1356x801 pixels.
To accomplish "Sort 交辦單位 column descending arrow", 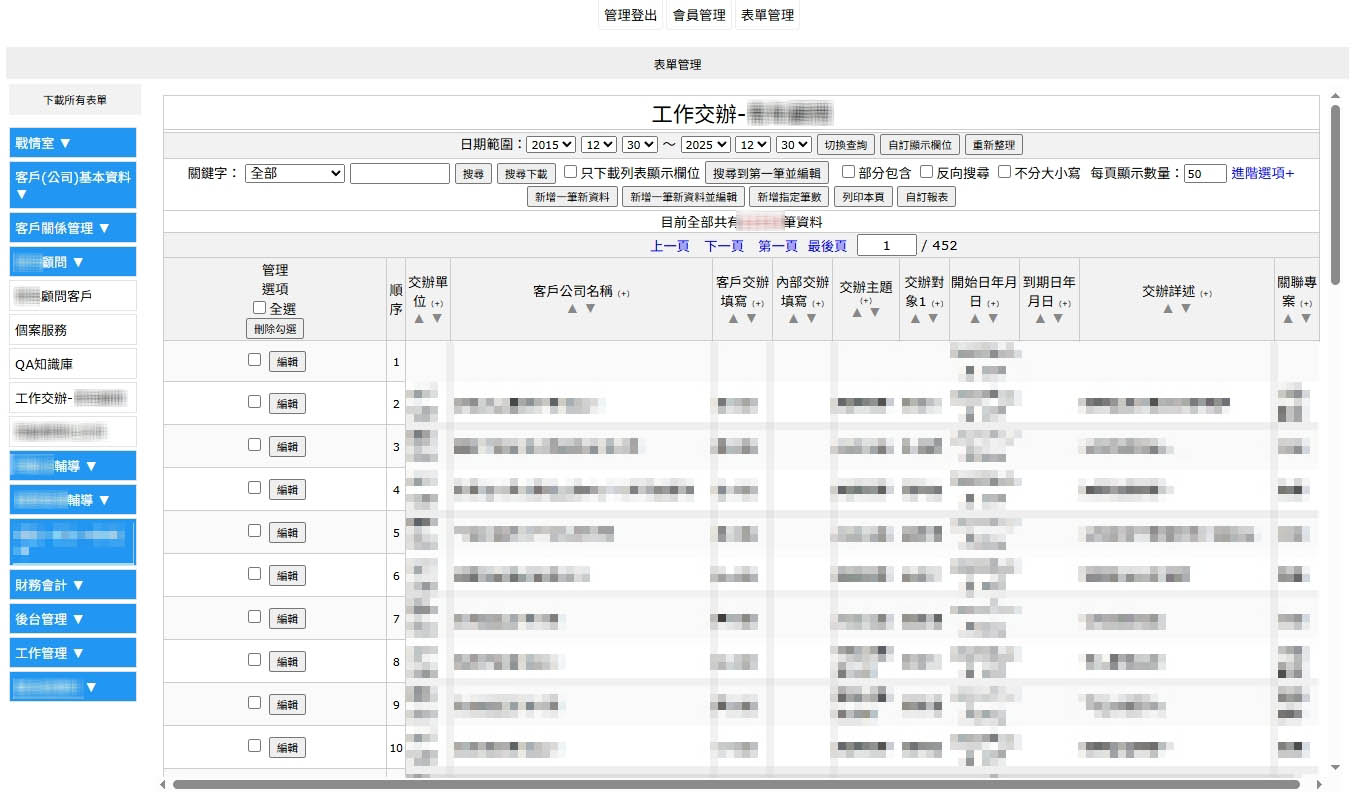I will pos(439,318).
